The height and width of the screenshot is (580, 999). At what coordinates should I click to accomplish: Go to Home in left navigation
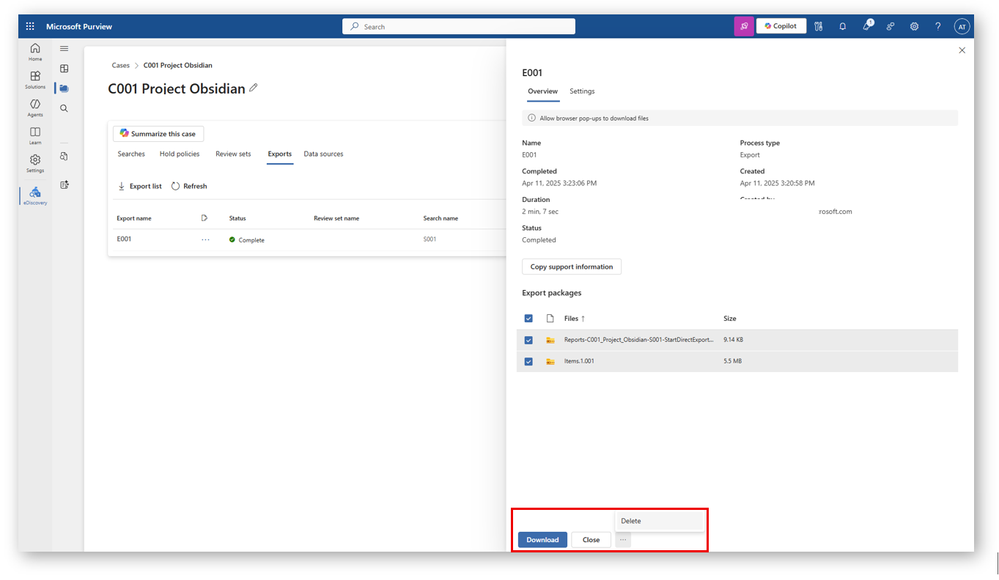(35, 52)
